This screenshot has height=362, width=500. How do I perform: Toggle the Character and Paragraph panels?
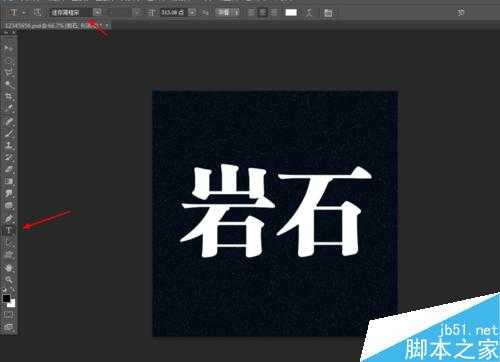pos(328,13)
